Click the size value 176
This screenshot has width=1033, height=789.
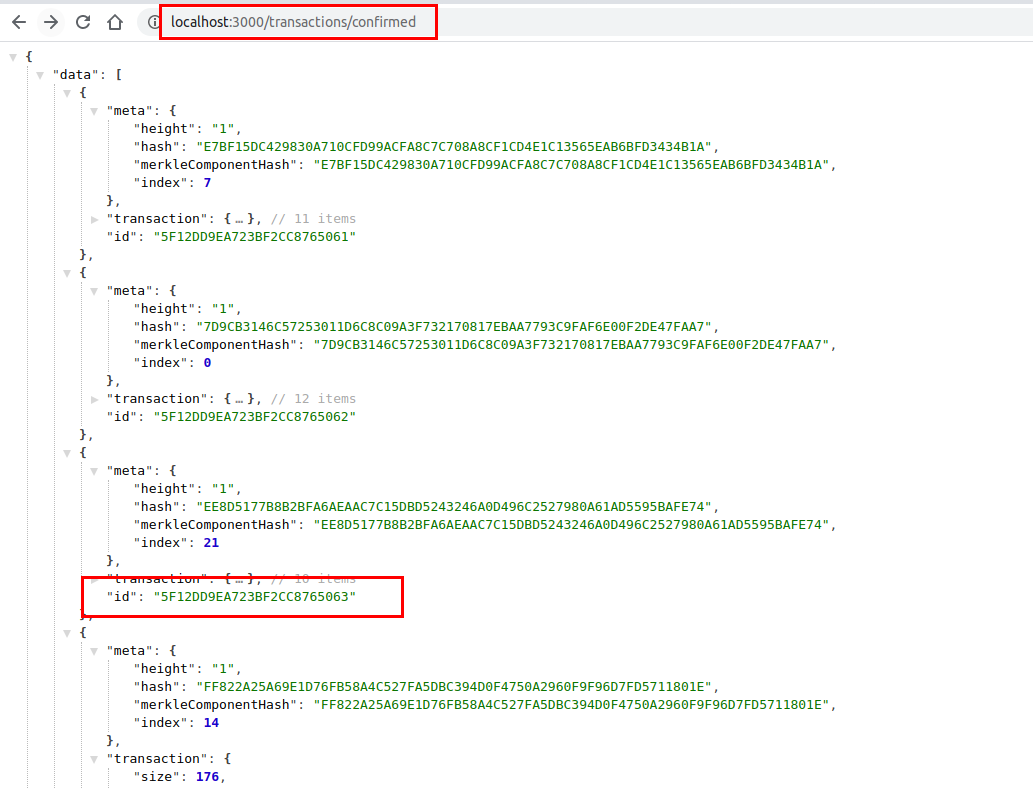tap(207, 776)
